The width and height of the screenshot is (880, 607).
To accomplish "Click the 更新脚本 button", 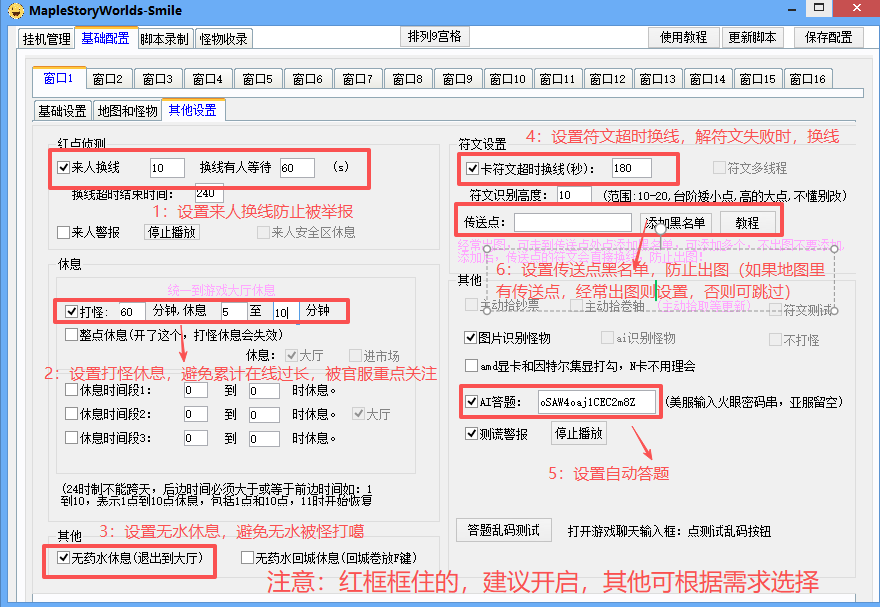I will (752, 37).
